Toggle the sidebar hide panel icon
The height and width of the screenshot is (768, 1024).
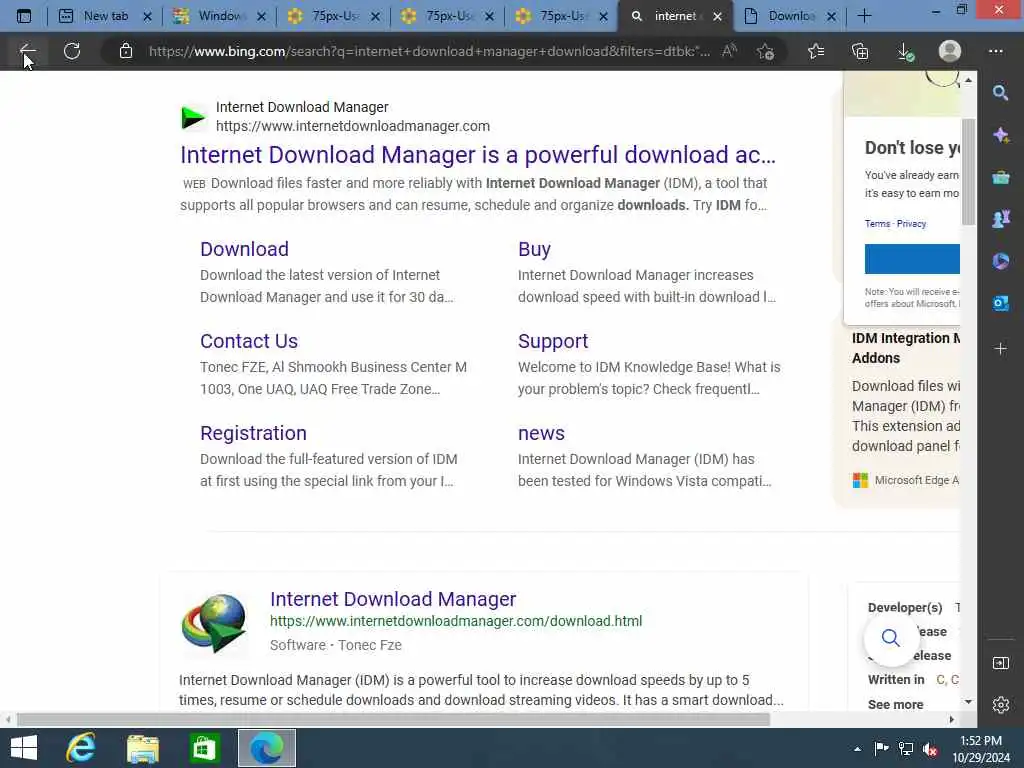[x=1000, y=663]
